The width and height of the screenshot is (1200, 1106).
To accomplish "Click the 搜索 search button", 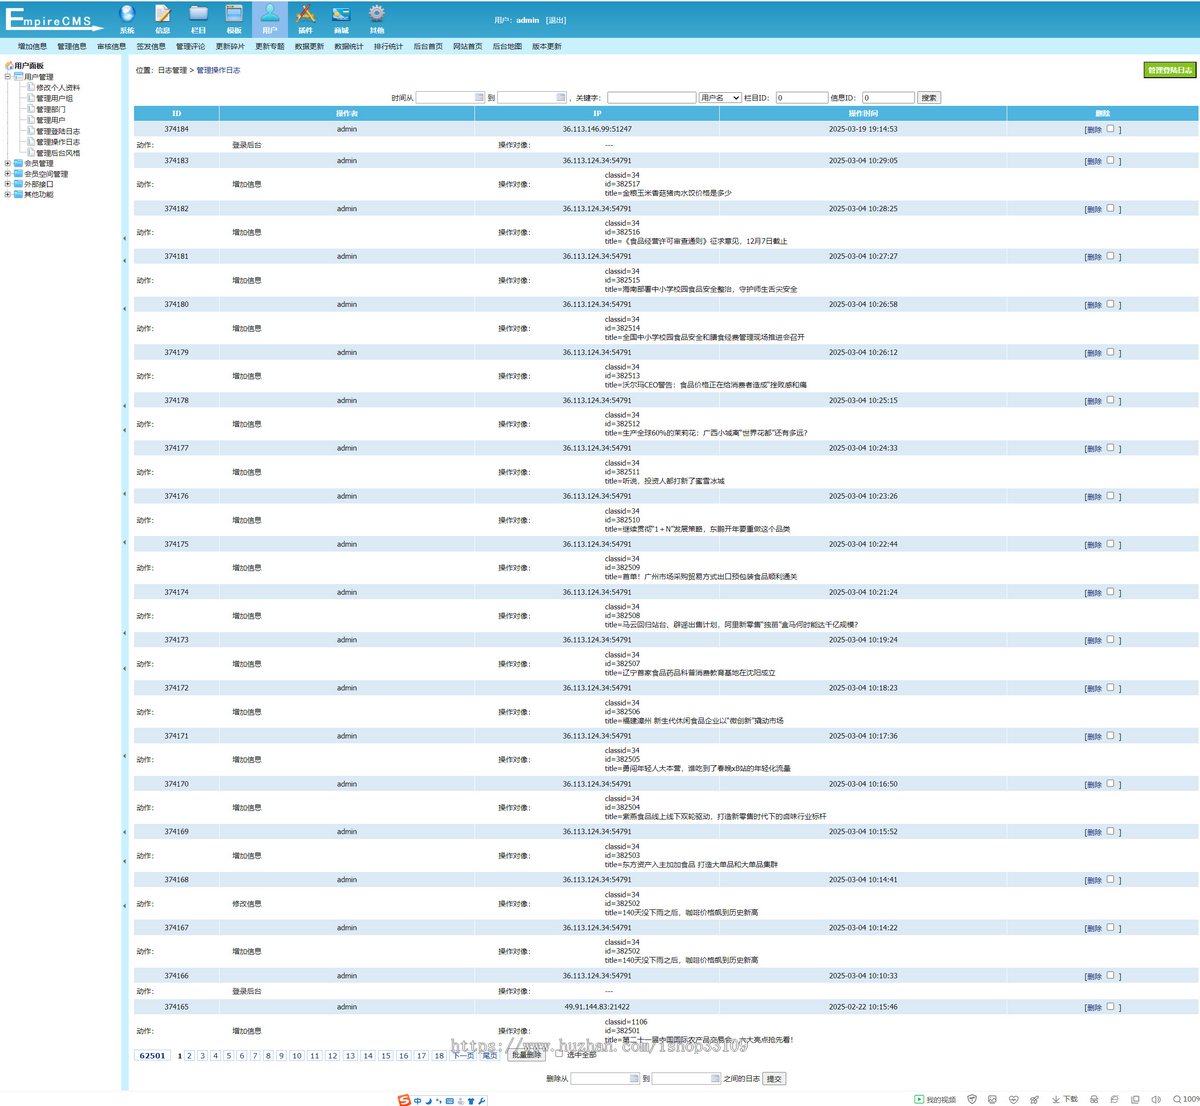I will coord(929,98).
